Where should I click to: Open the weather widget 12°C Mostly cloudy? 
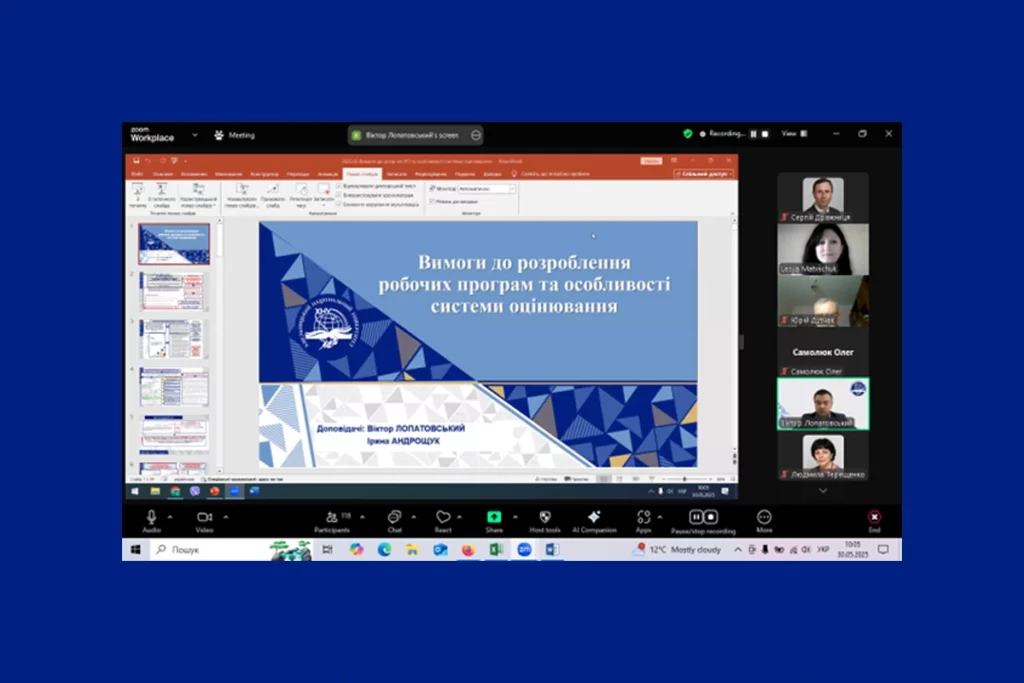point(677,550)
